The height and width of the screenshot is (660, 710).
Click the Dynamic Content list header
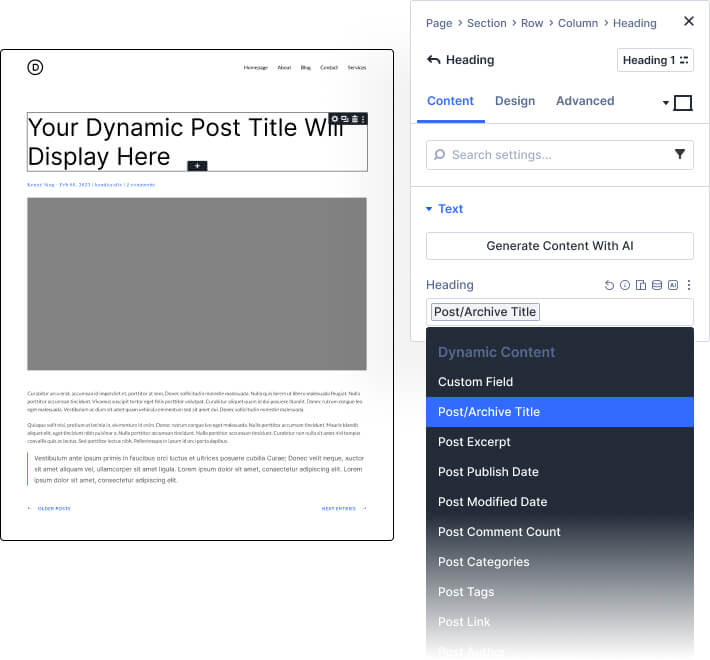point(496,352)
